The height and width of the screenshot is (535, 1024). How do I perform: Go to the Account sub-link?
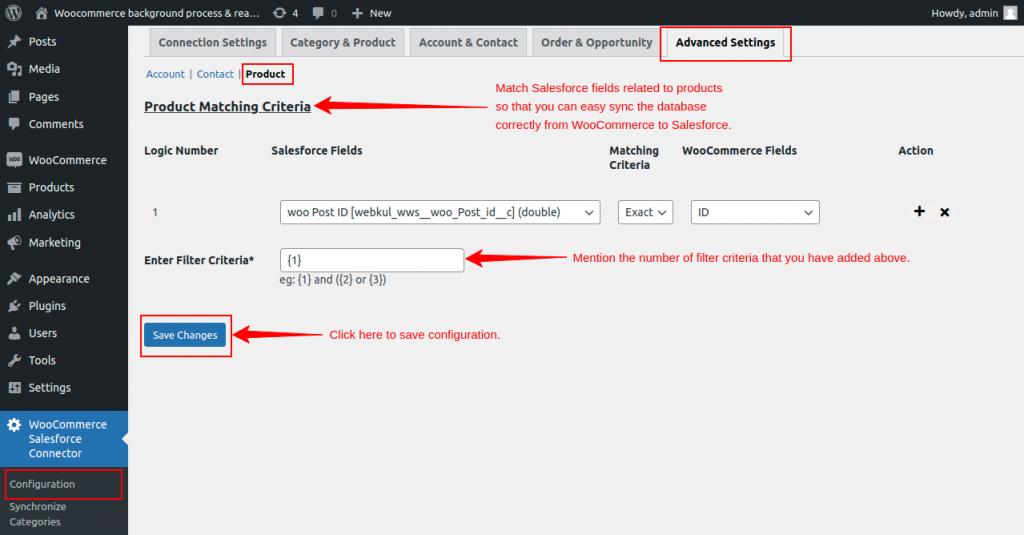(x=165, y=74)
